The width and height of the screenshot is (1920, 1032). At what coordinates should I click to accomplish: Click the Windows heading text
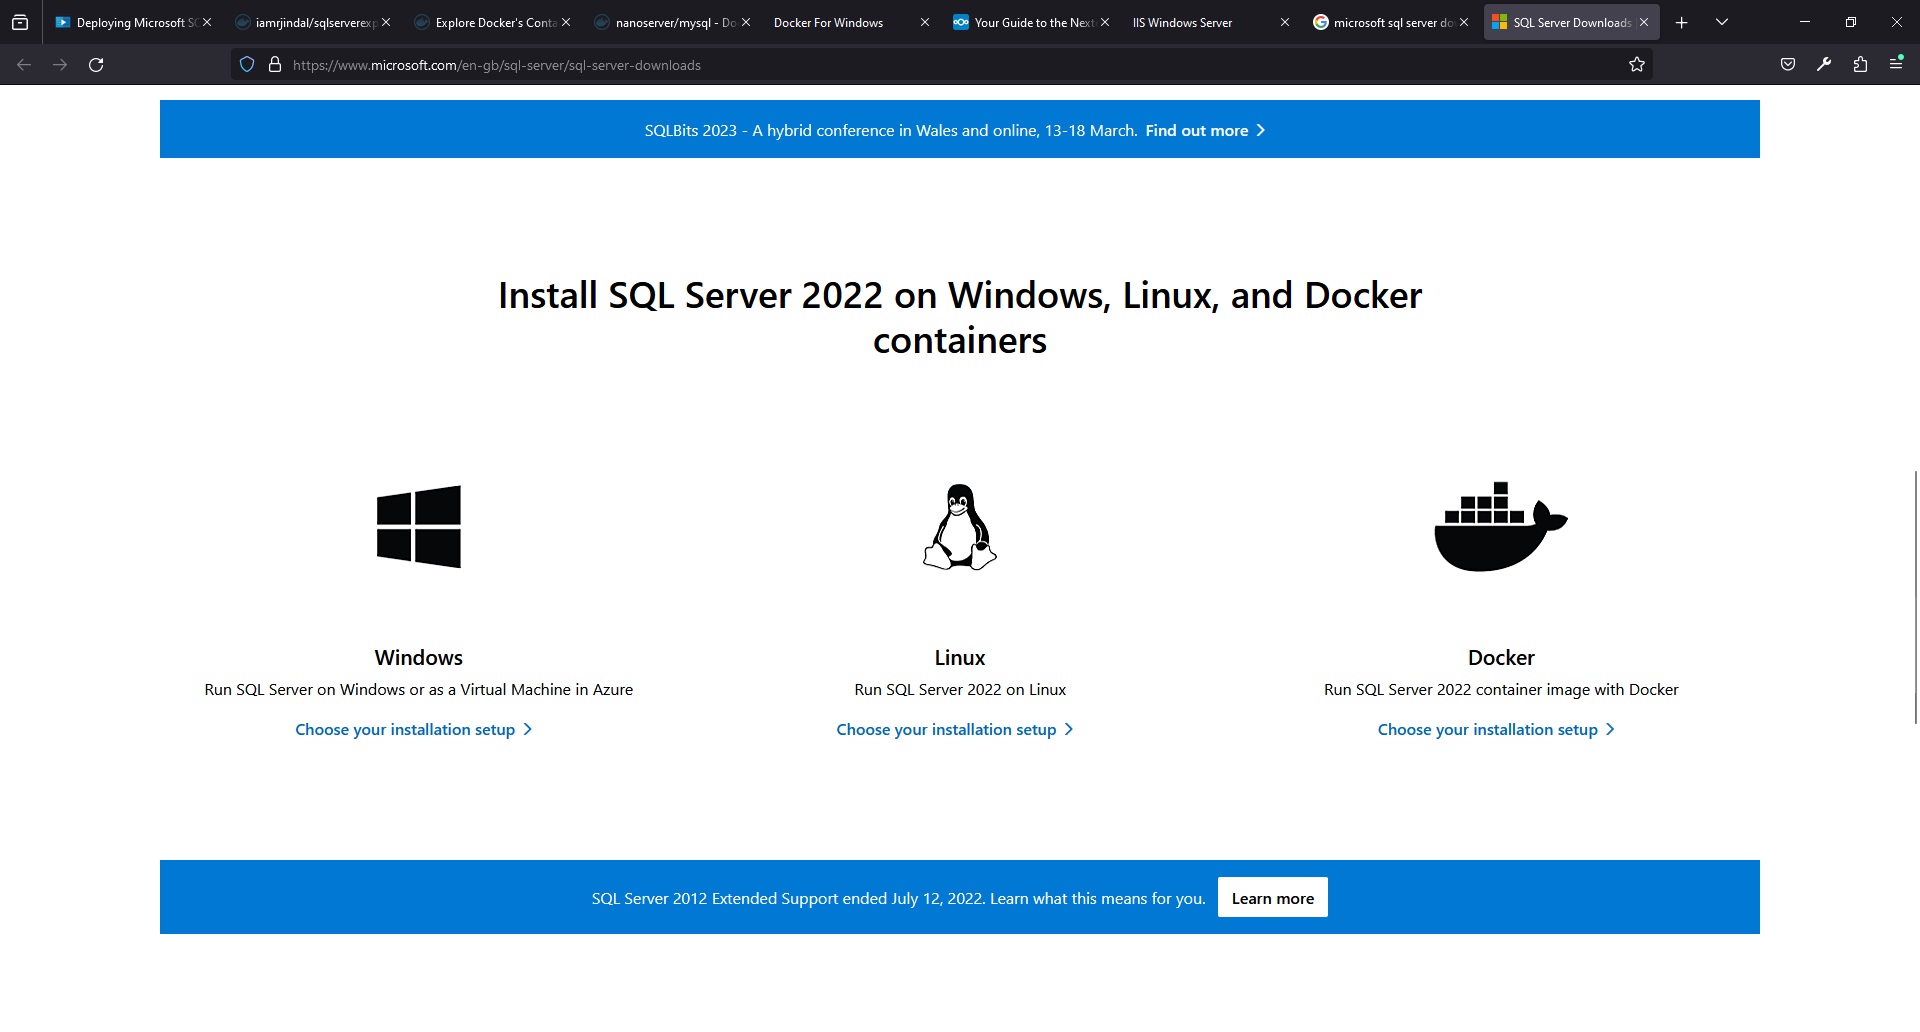tap(419, 658)
